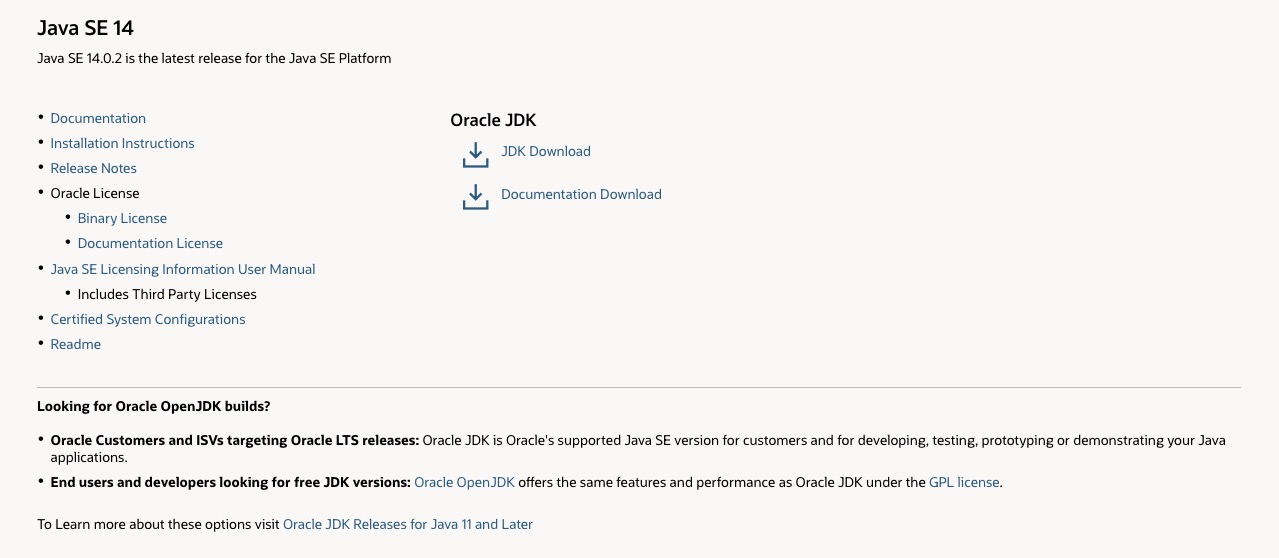Open the Readme link

(76, 344)
